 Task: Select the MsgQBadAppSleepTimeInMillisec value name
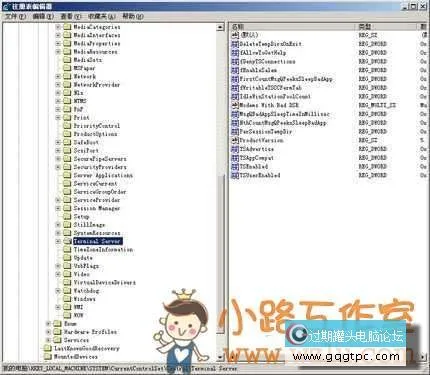(285, 114)
